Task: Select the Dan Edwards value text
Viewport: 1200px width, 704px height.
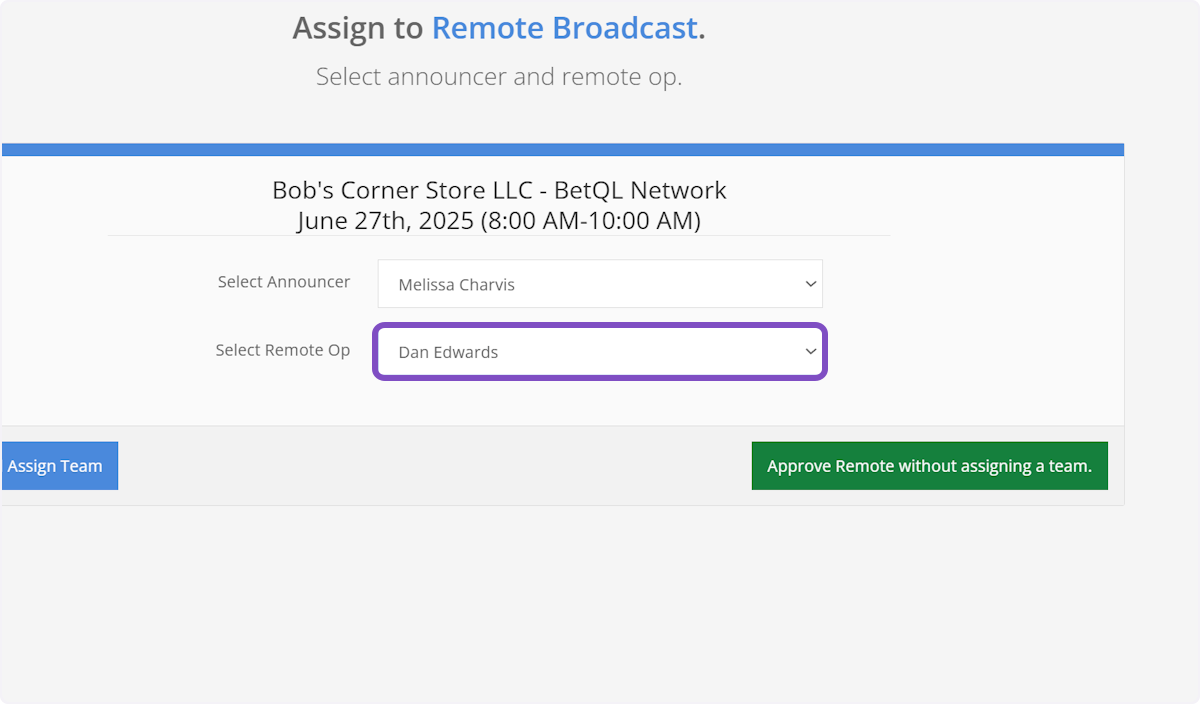Action: [x=448, y=352]
